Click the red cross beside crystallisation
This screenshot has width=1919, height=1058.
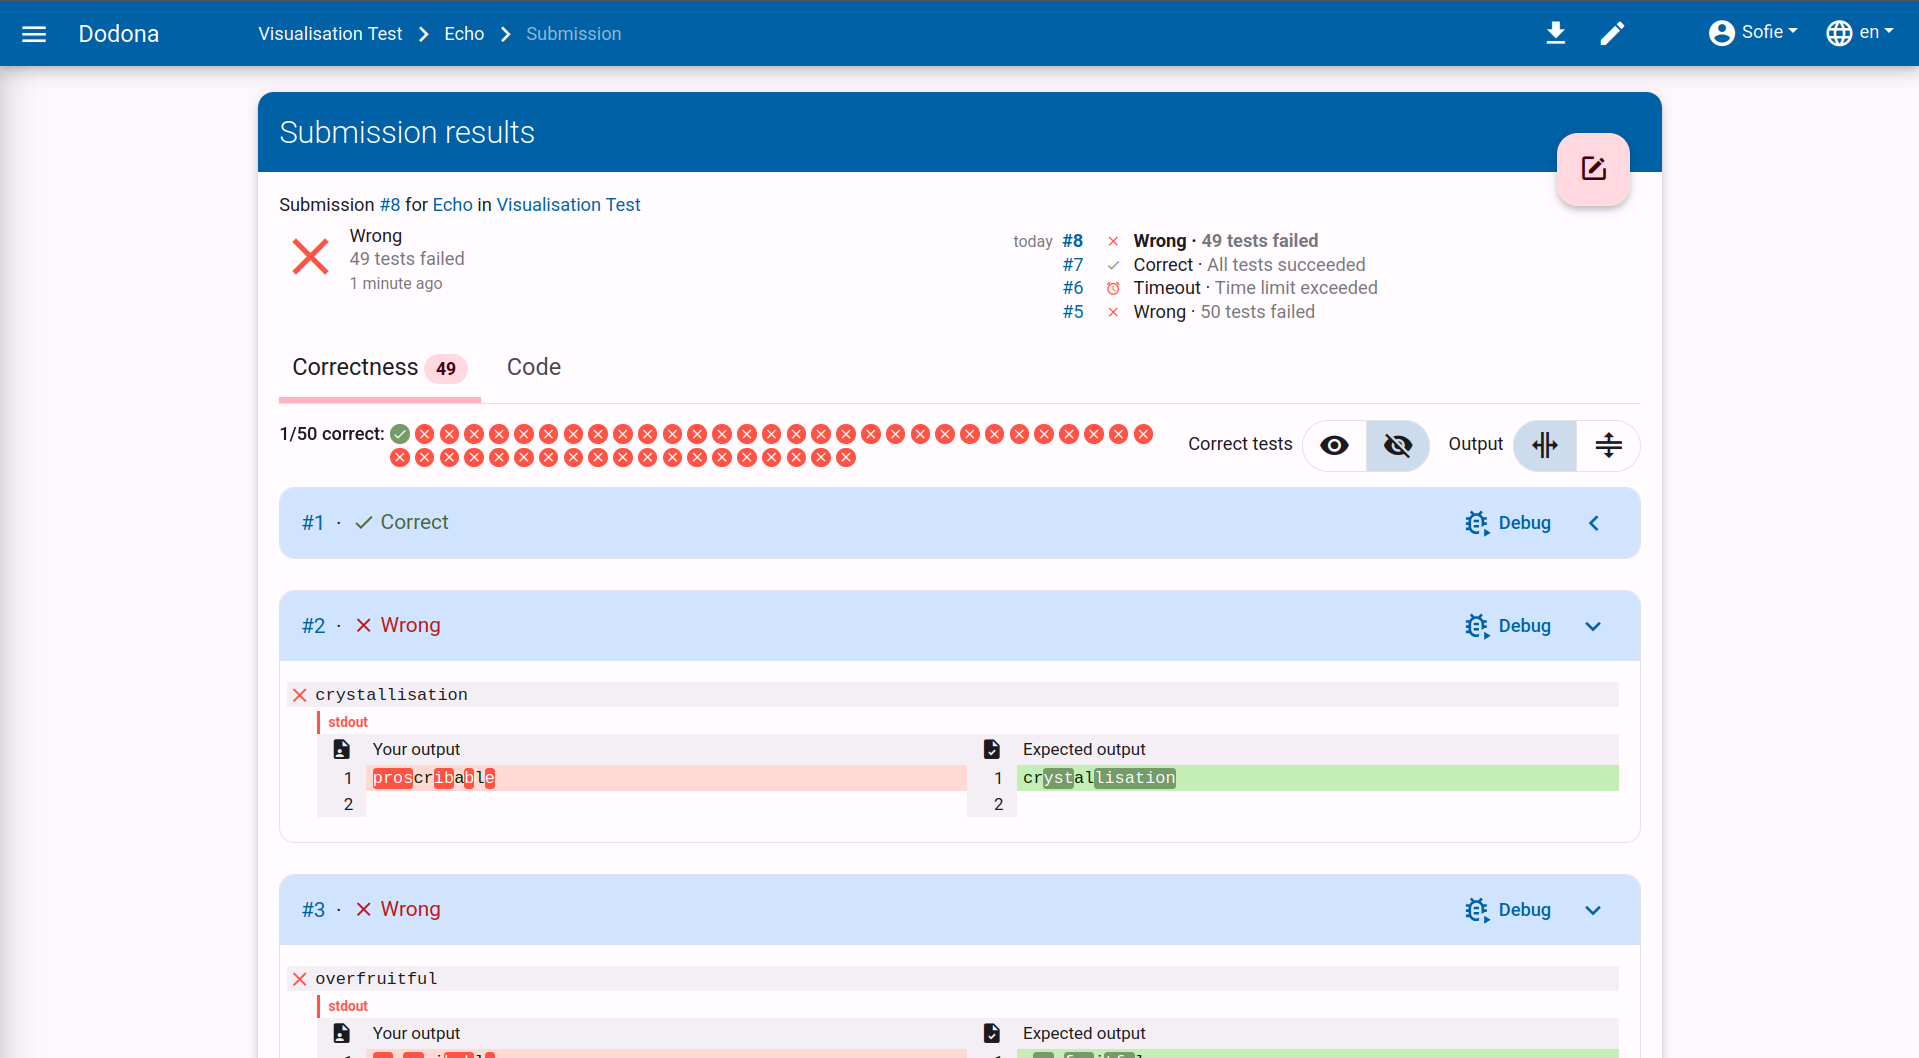pyautogui.click(x=299, y=695)
